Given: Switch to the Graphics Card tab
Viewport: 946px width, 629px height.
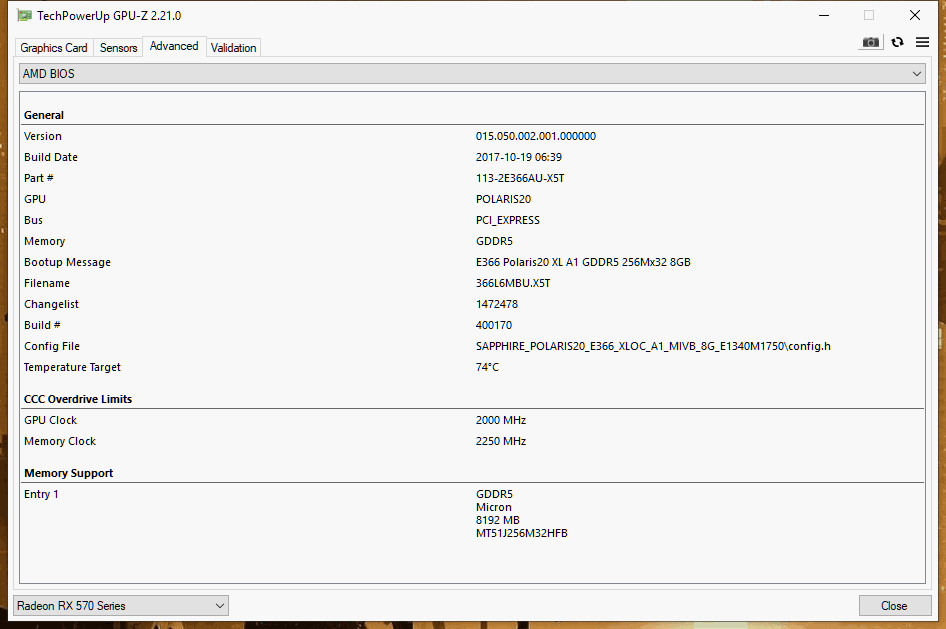Looking at the screenshot, I should (54, 48).
